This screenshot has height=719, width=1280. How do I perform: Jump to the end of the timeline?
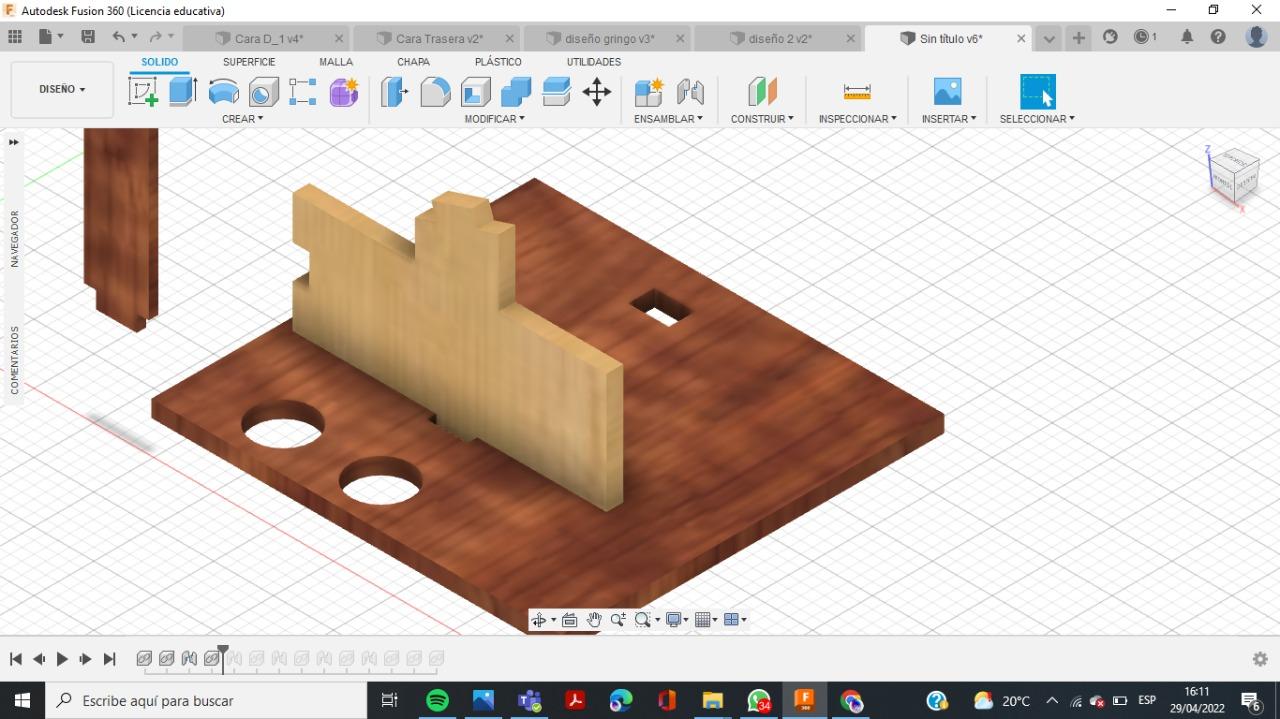[110, 659]
